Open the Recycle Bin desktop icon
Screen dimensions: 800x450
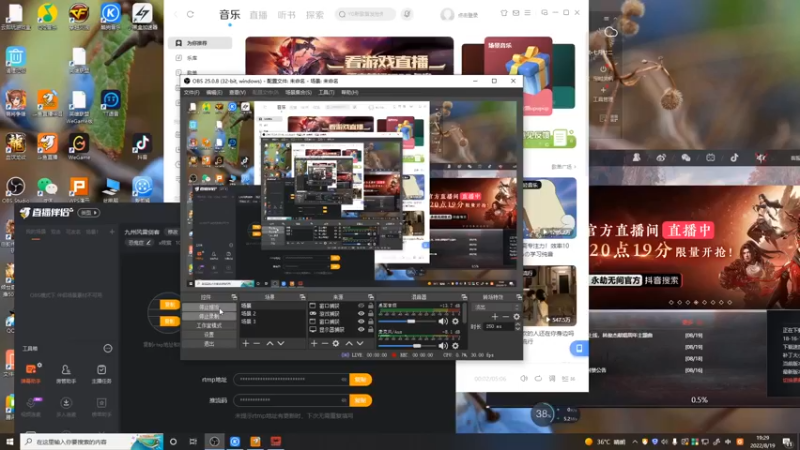pyautogui.click(x=16, y=60)
